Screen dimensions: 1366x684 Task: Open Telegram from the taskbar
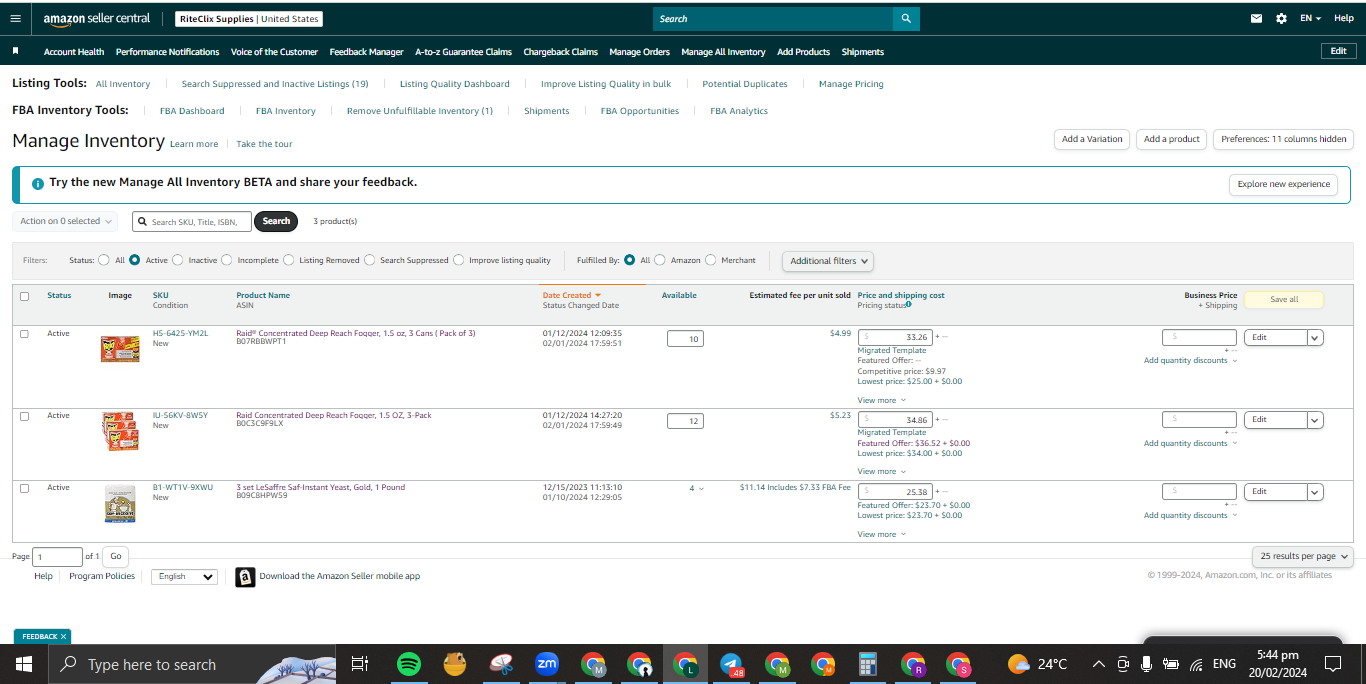pos(732,664)
